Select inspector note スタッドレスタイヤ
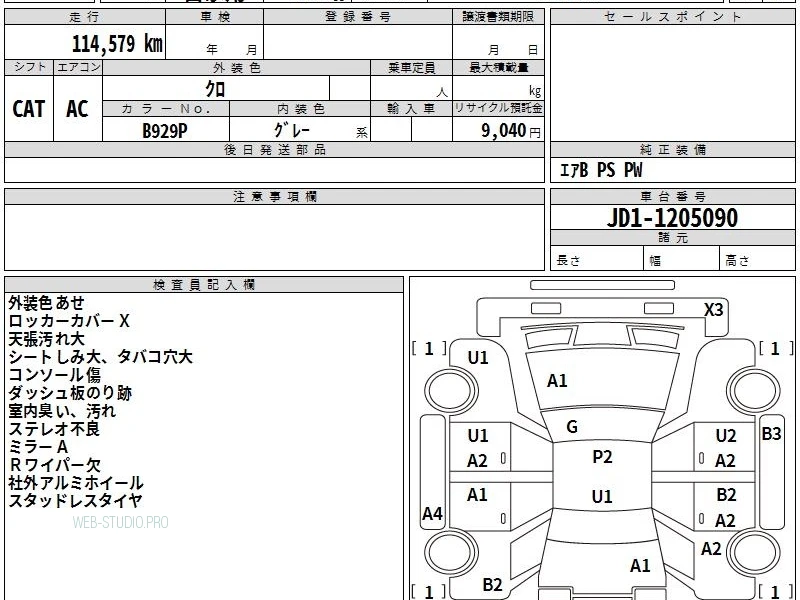 (x=75, y=501)
